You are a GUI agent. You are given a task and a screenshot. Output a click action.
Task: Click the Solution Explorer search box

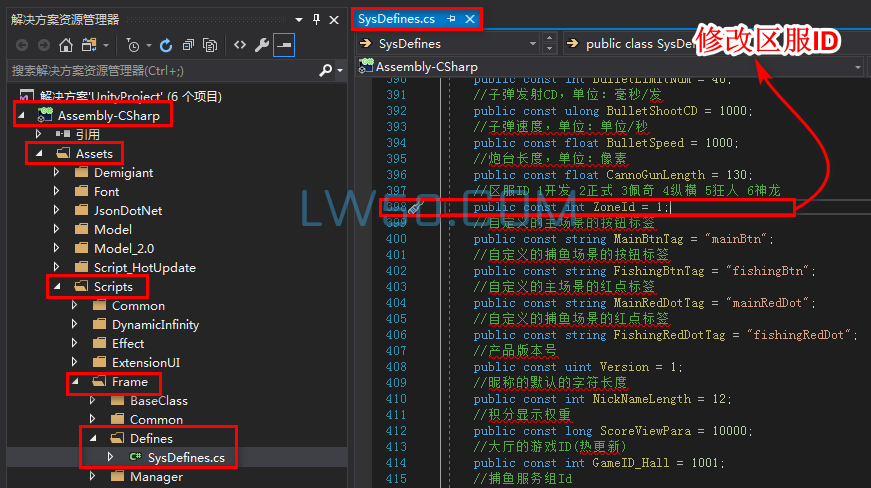click(160, 71)
